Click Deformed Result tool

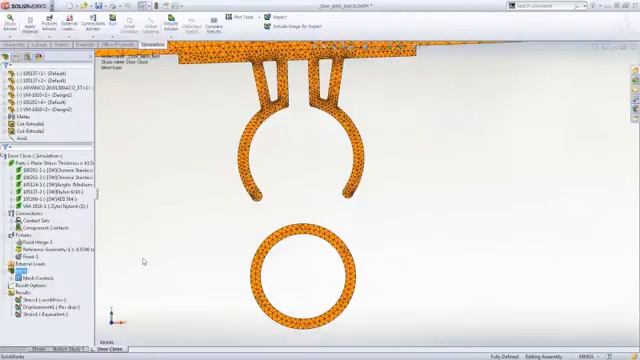pos(192,25)
